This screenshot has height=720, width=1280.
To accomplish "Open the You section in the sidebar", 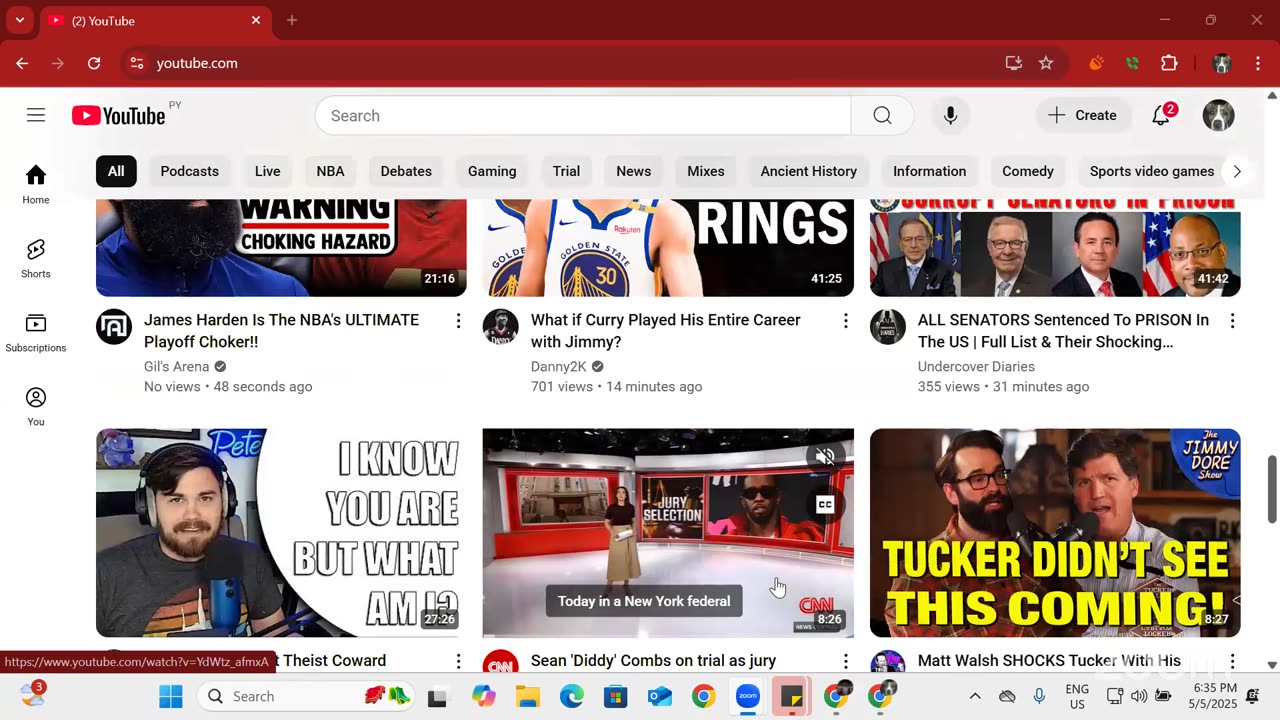I will click(36, 407).
